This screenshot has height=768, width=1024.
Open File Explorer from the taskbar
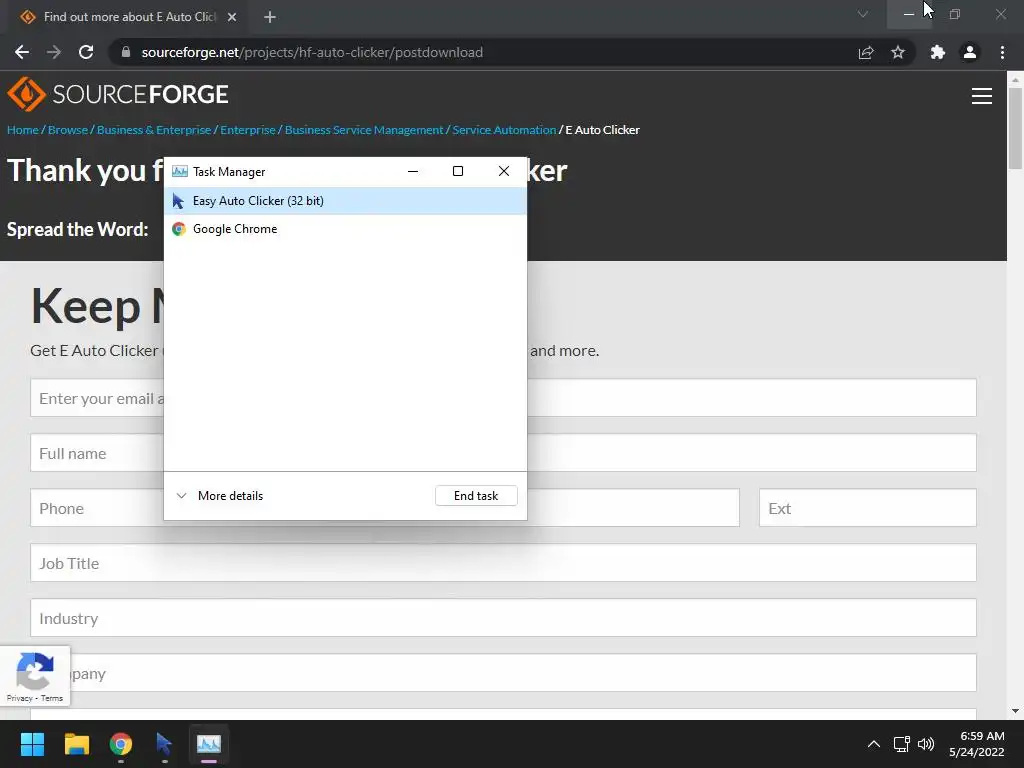pyautogui.click(x=76, y=744)
